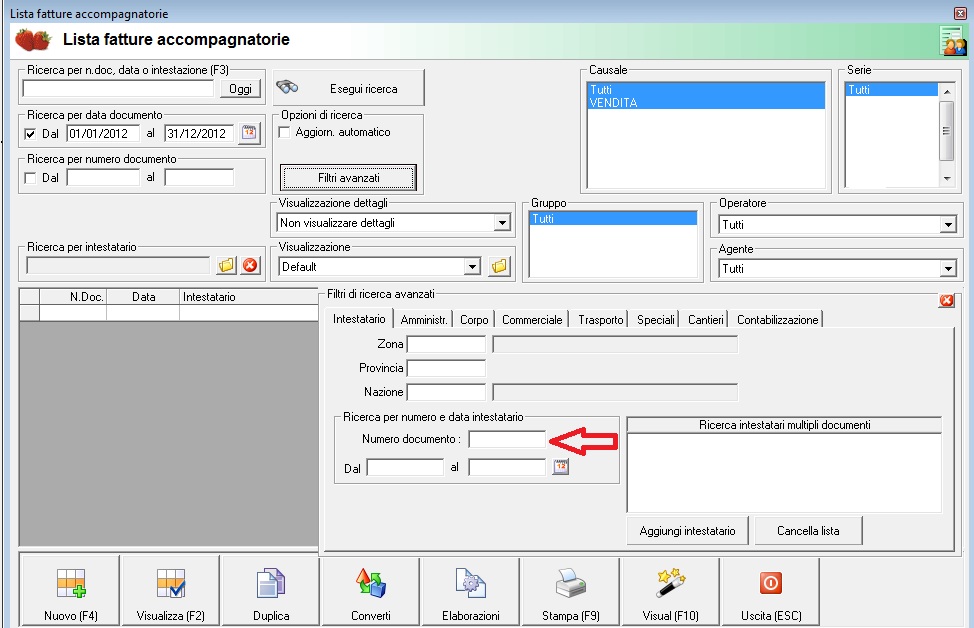Screen dimensions: 974x628
Task: Click Nuovo (F4) button
Action: click(70, 591)
